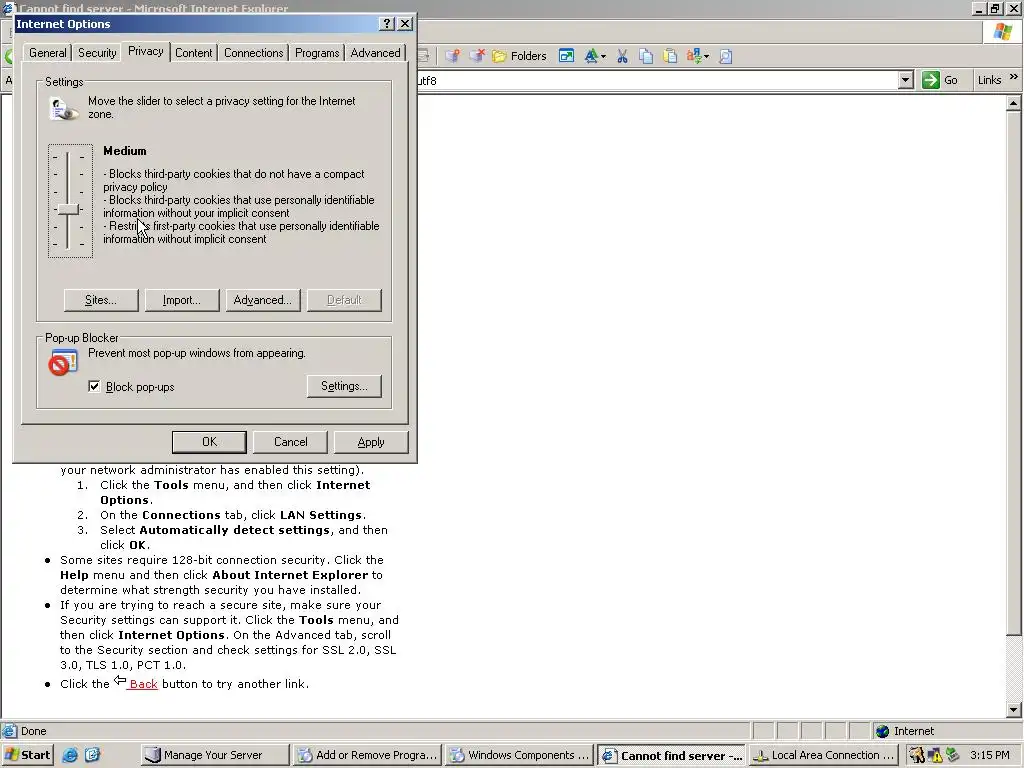Click the Done status bar page icon
The width and height of the screenshot is (1024, 768).
(9, 731)
